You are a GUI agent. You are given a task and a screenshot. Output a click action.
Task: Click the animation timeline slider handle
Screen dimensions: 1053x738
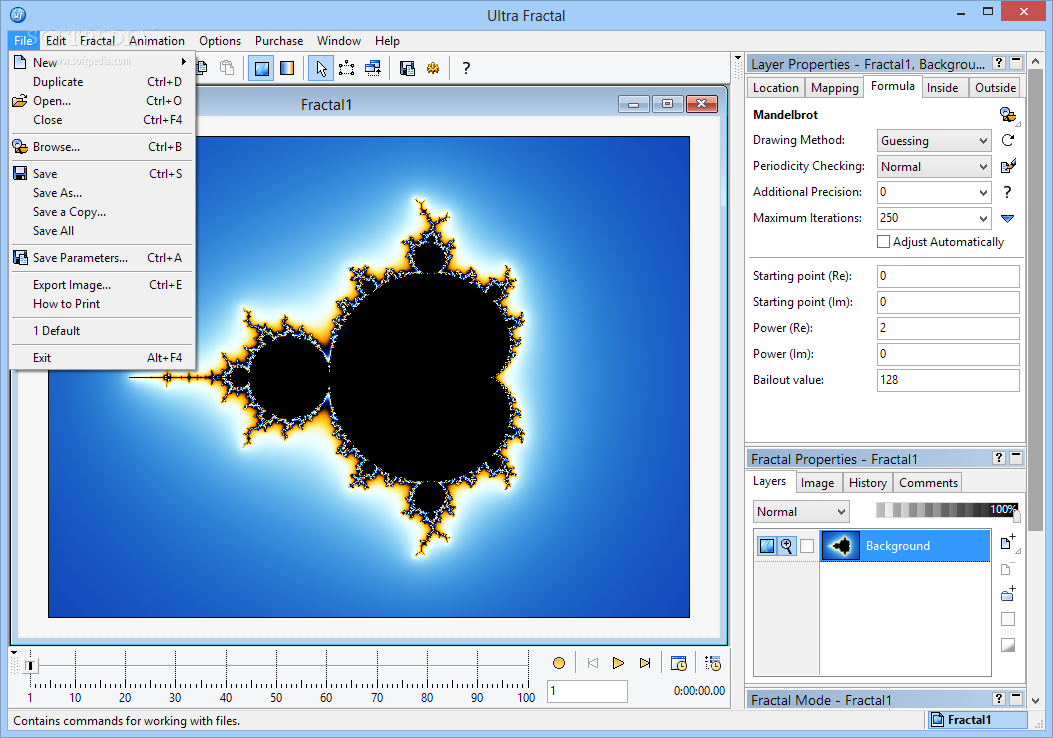coord(30,665)
